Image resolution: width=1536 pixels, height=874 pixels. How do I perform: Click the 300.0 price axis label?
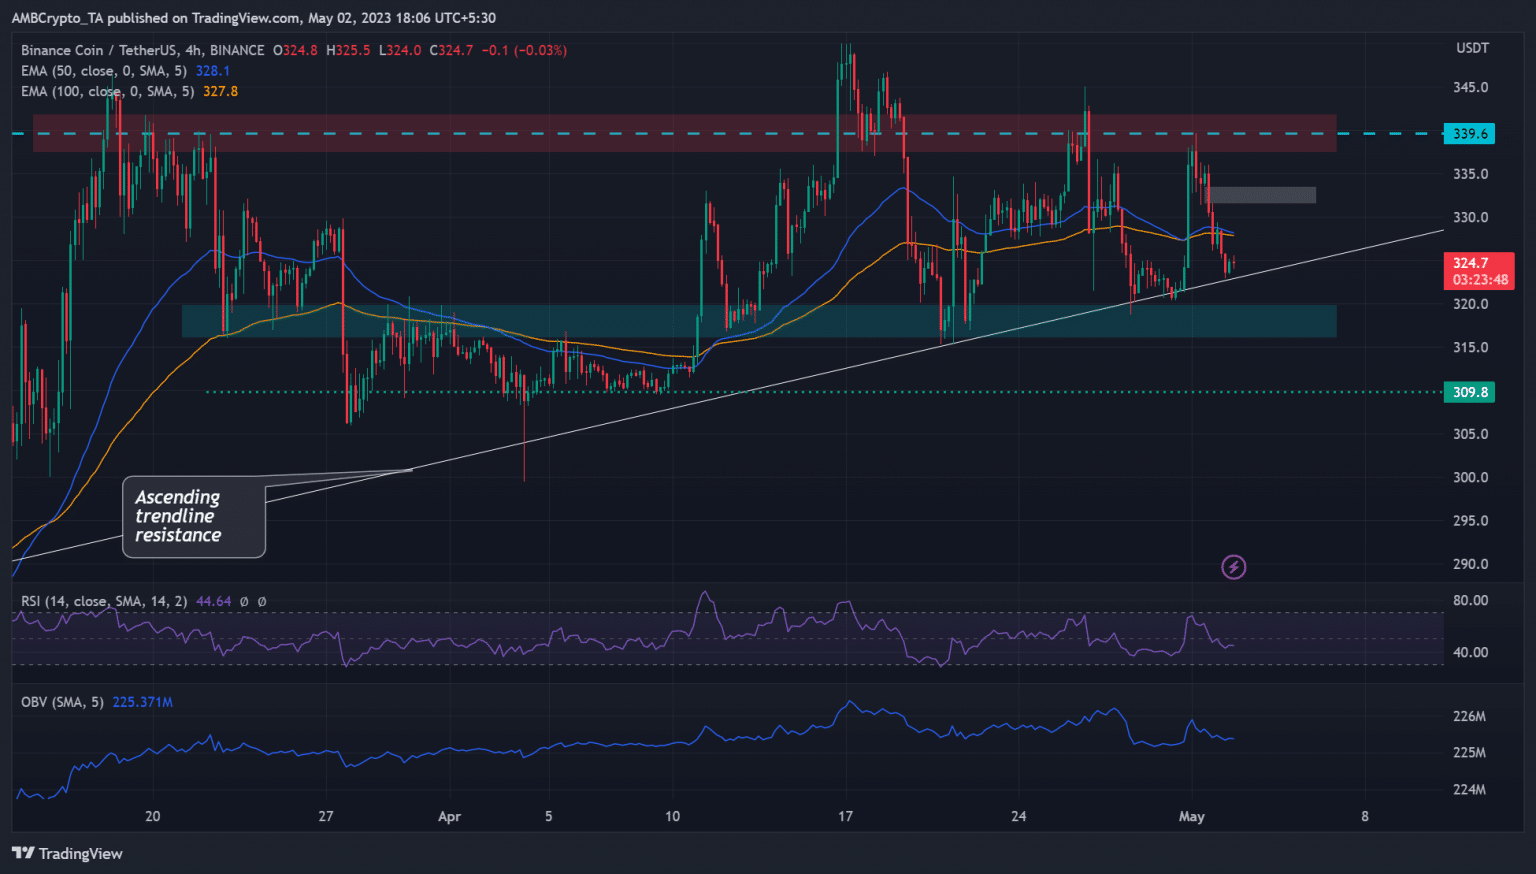click(x=1470, y=477)
